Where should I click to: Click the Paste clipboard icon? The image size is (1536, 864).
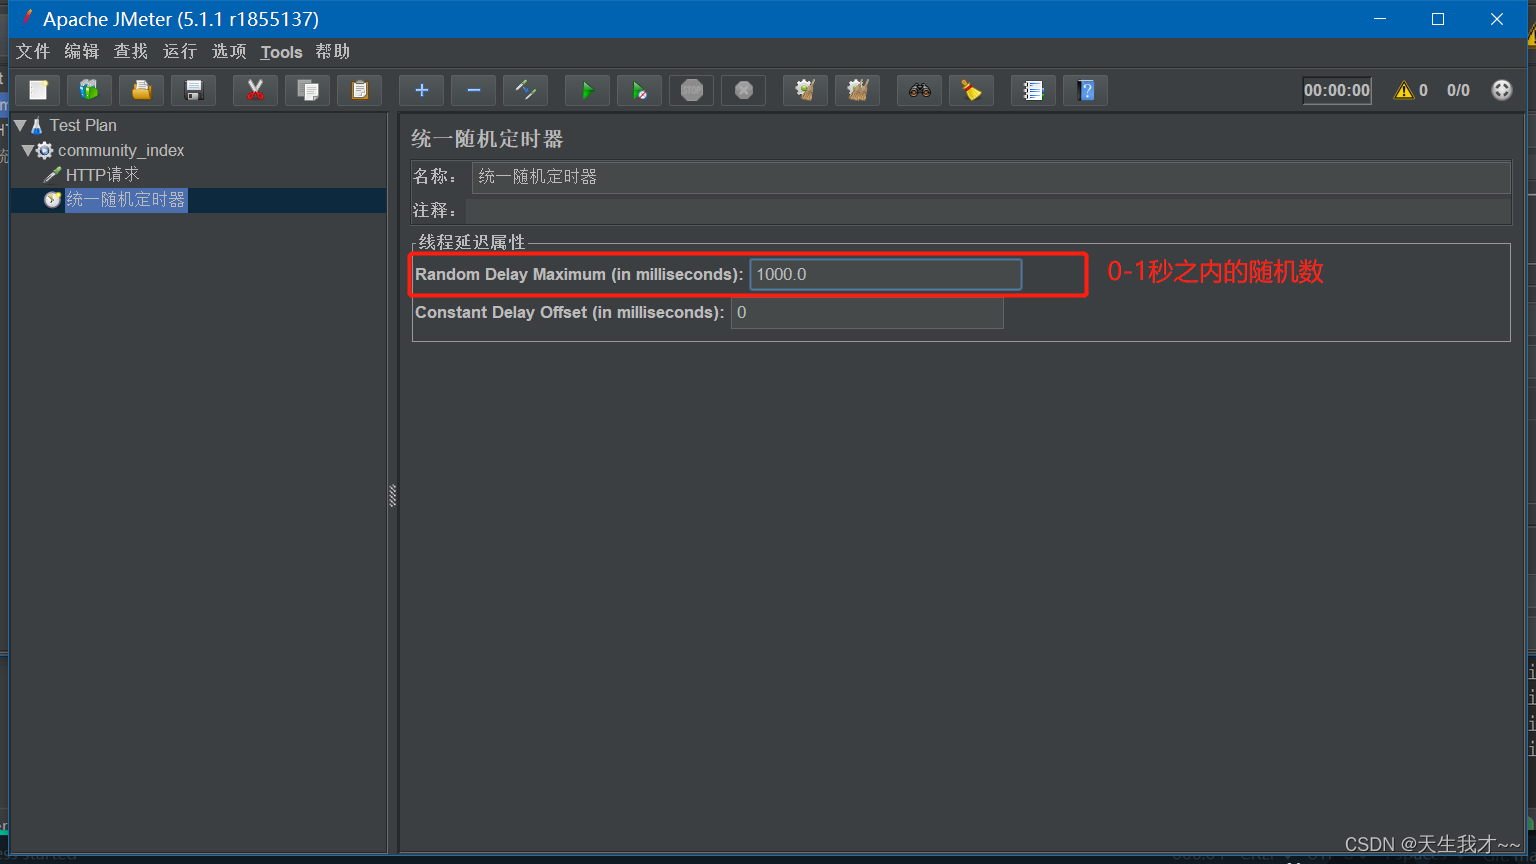click(x=359, y=91)
